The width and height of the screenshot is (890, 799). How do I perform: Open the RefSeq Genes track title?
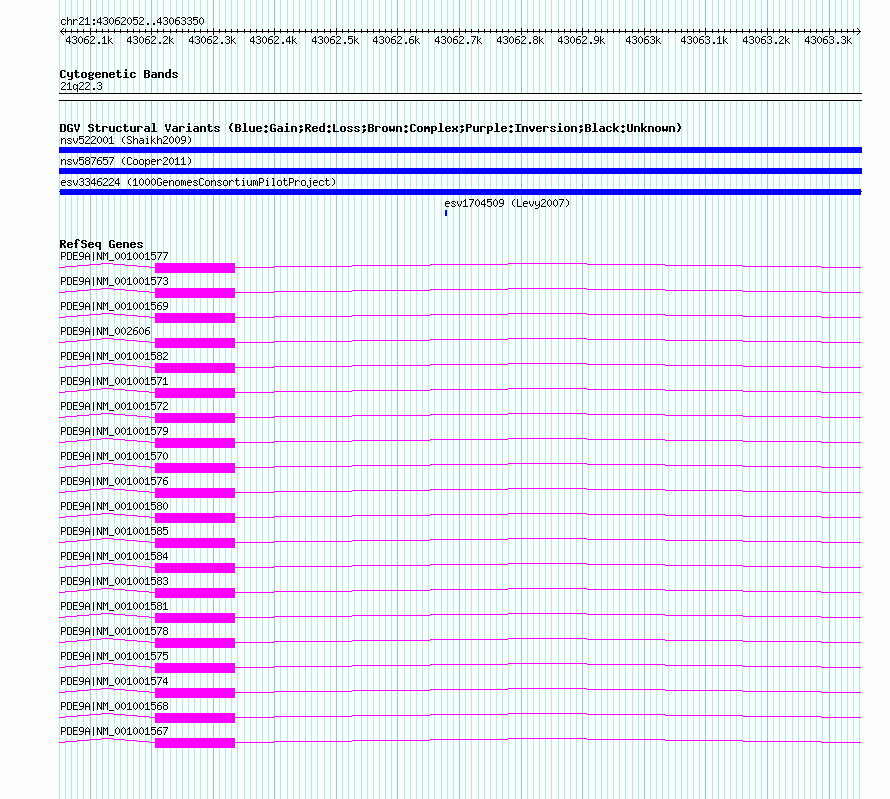102,244
